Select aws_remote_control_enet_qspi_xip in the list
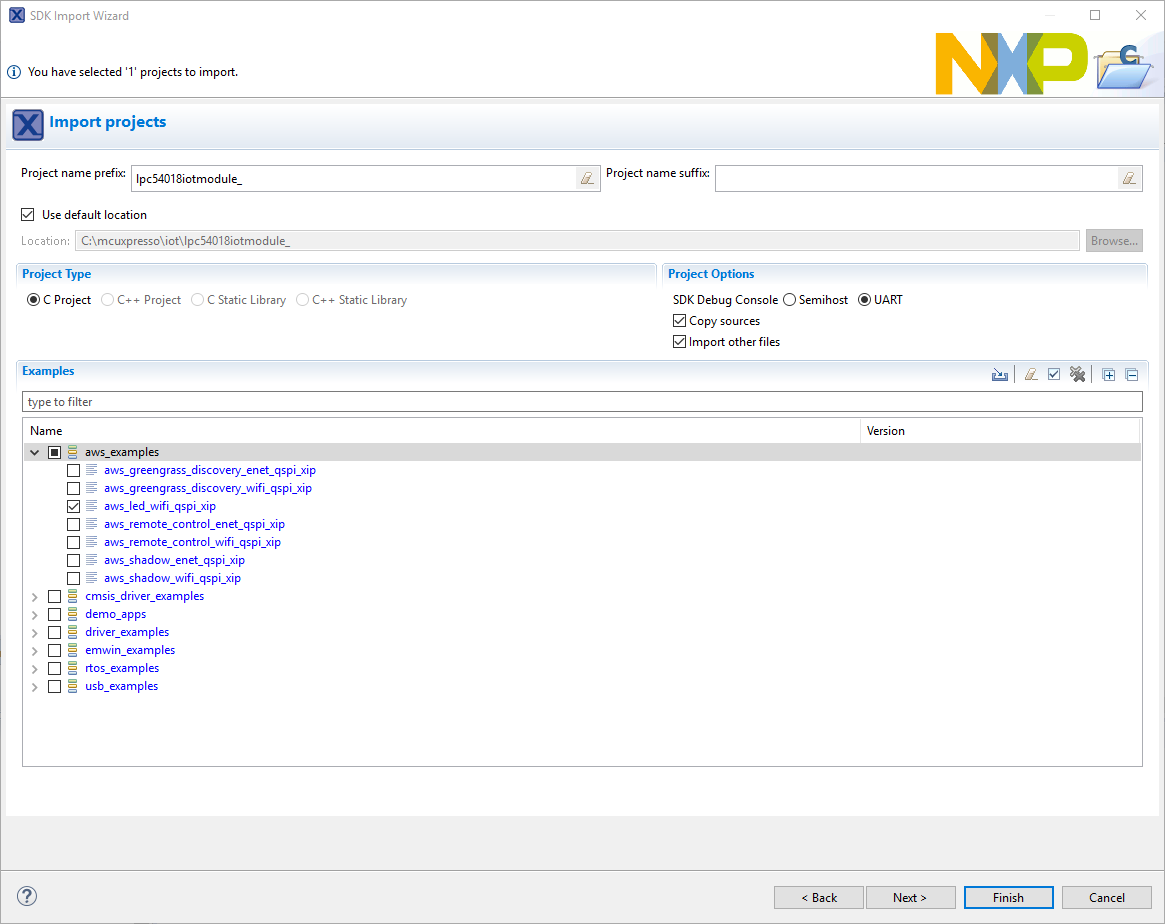 (x=194, y=524)
